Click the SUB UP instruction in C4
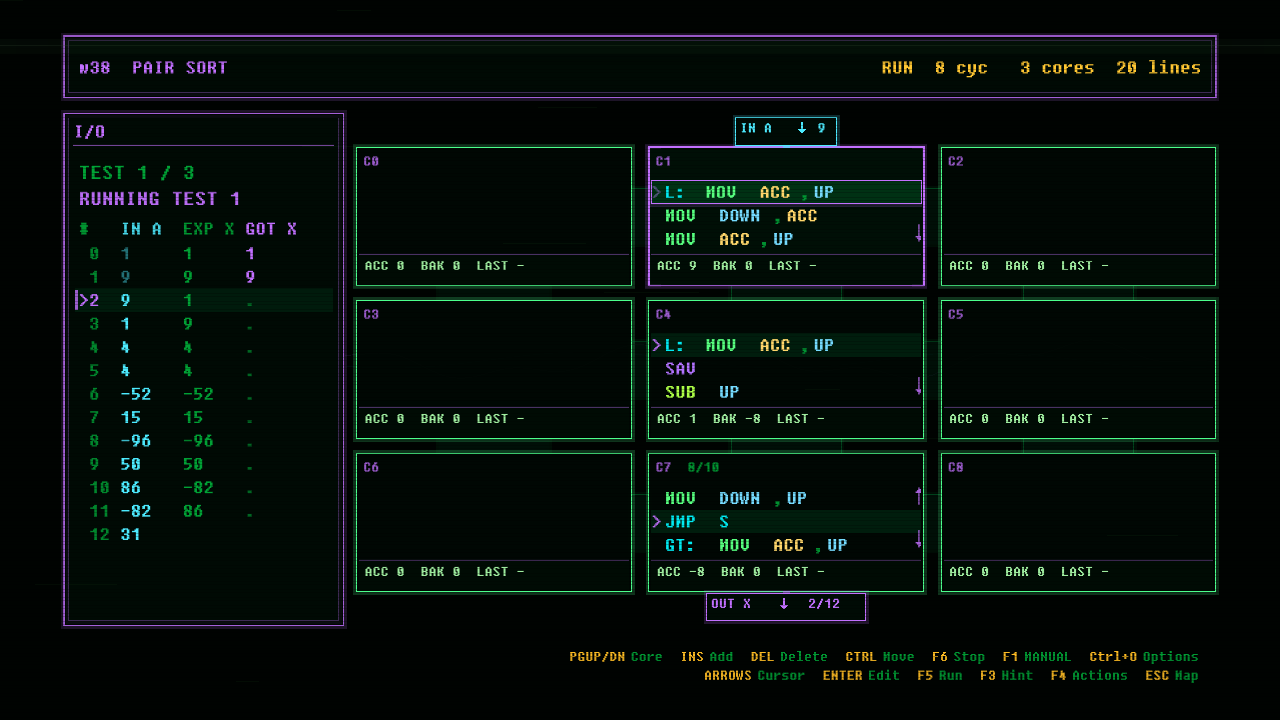1280x720 pixels. [785, 393]
